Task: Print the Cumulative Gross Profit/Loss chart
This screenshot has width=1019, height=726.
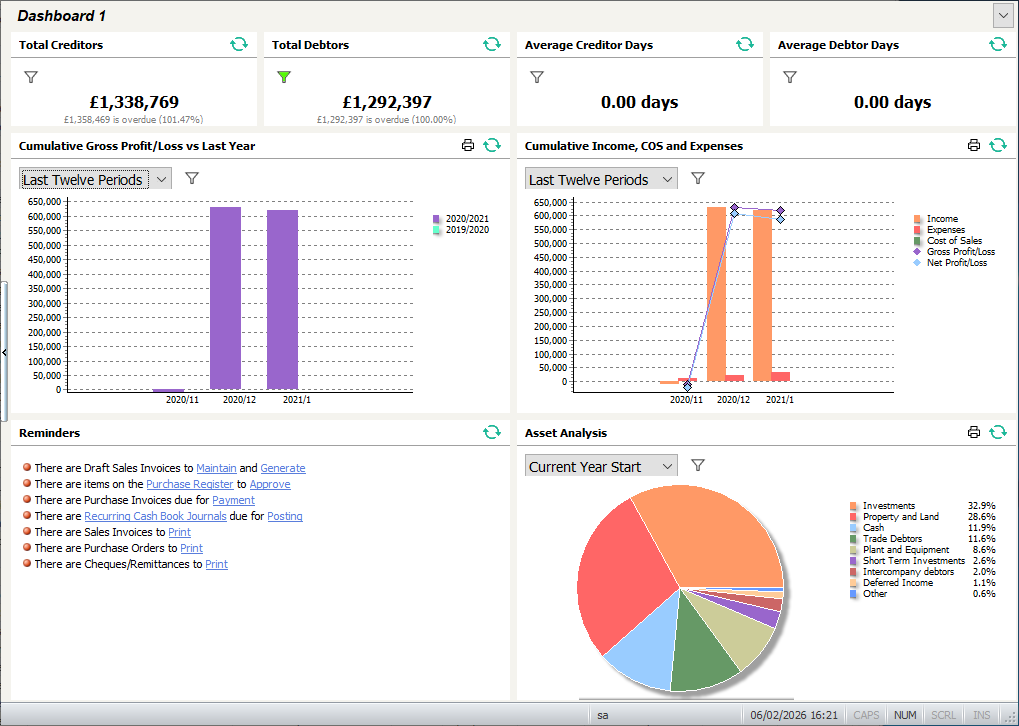Action: click(x=467, y=145)
